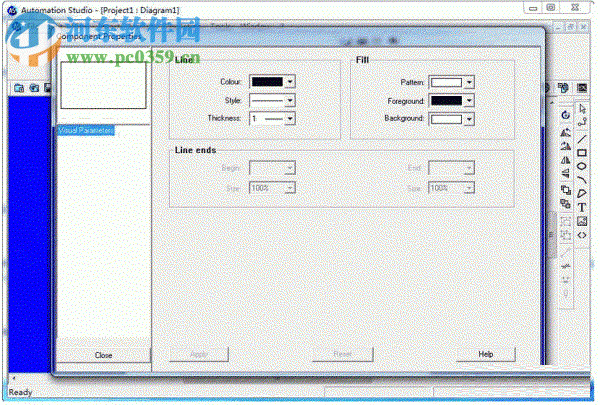Click the dark rightmost top toolbar icon
Image resolution: width=600 pixels, height=405 pixels.
[582, 88]
